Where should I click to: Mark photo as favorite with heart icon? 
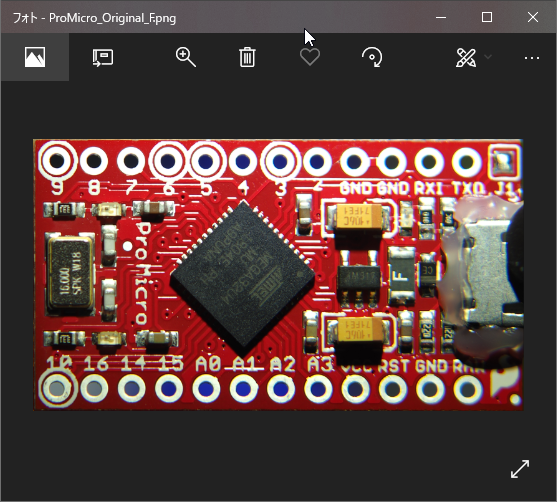pos(310,57)
